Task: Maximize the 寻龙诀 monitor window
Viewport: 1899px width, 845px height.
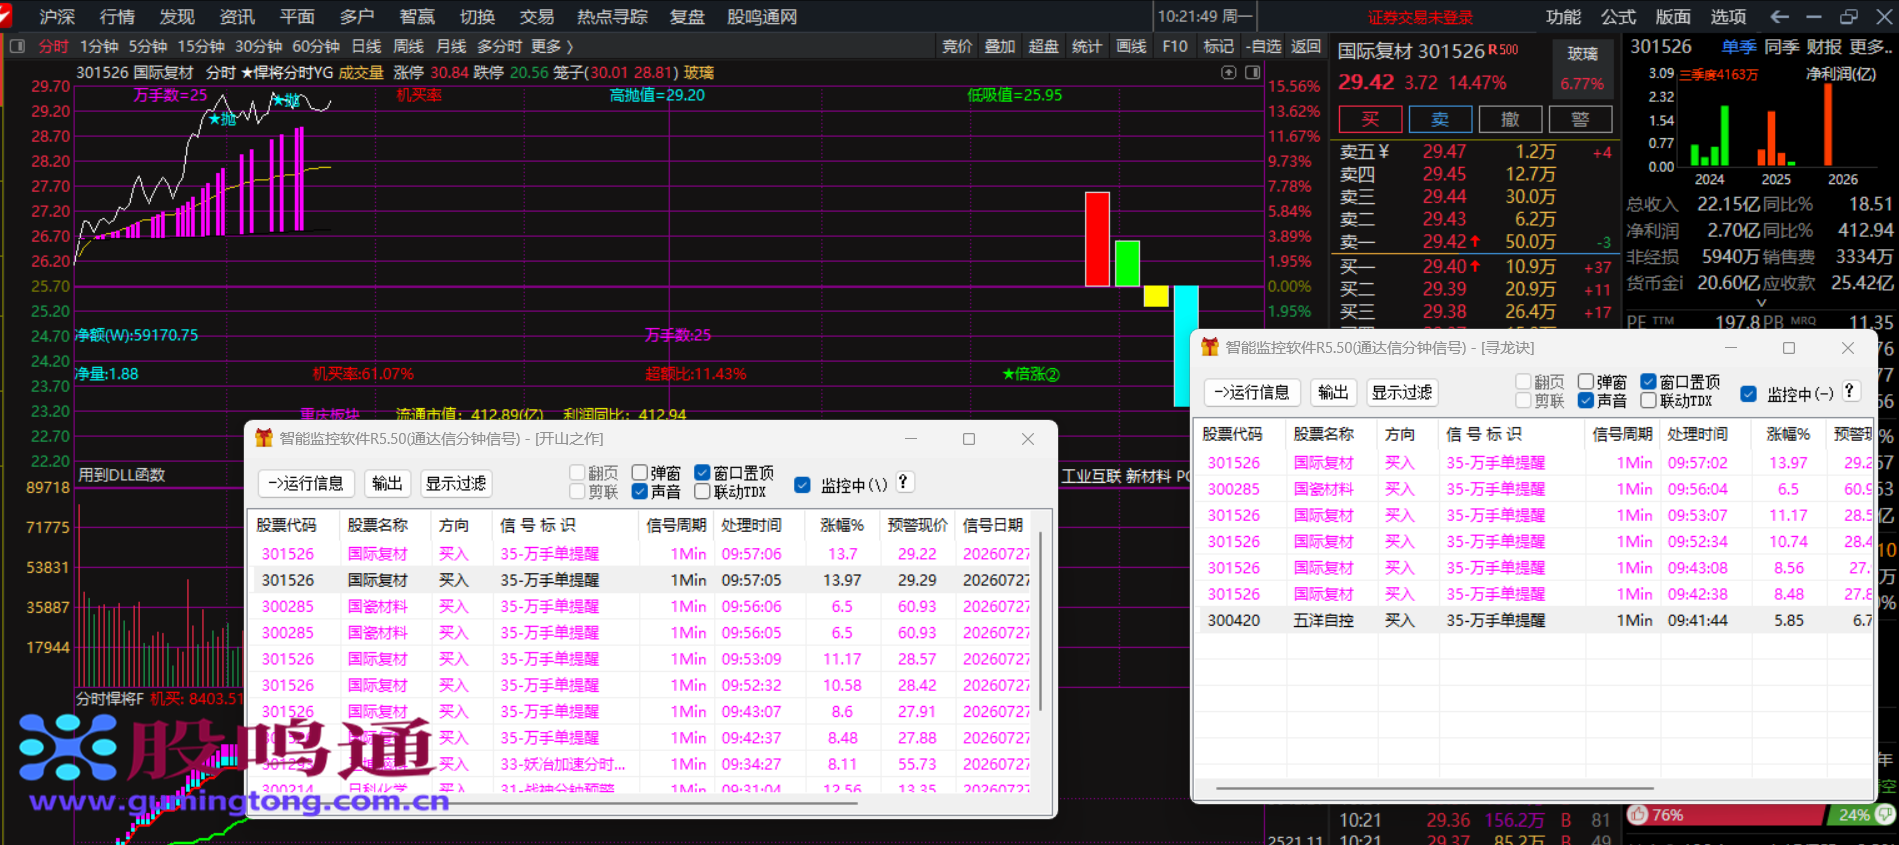Action: coord(1789,348)
